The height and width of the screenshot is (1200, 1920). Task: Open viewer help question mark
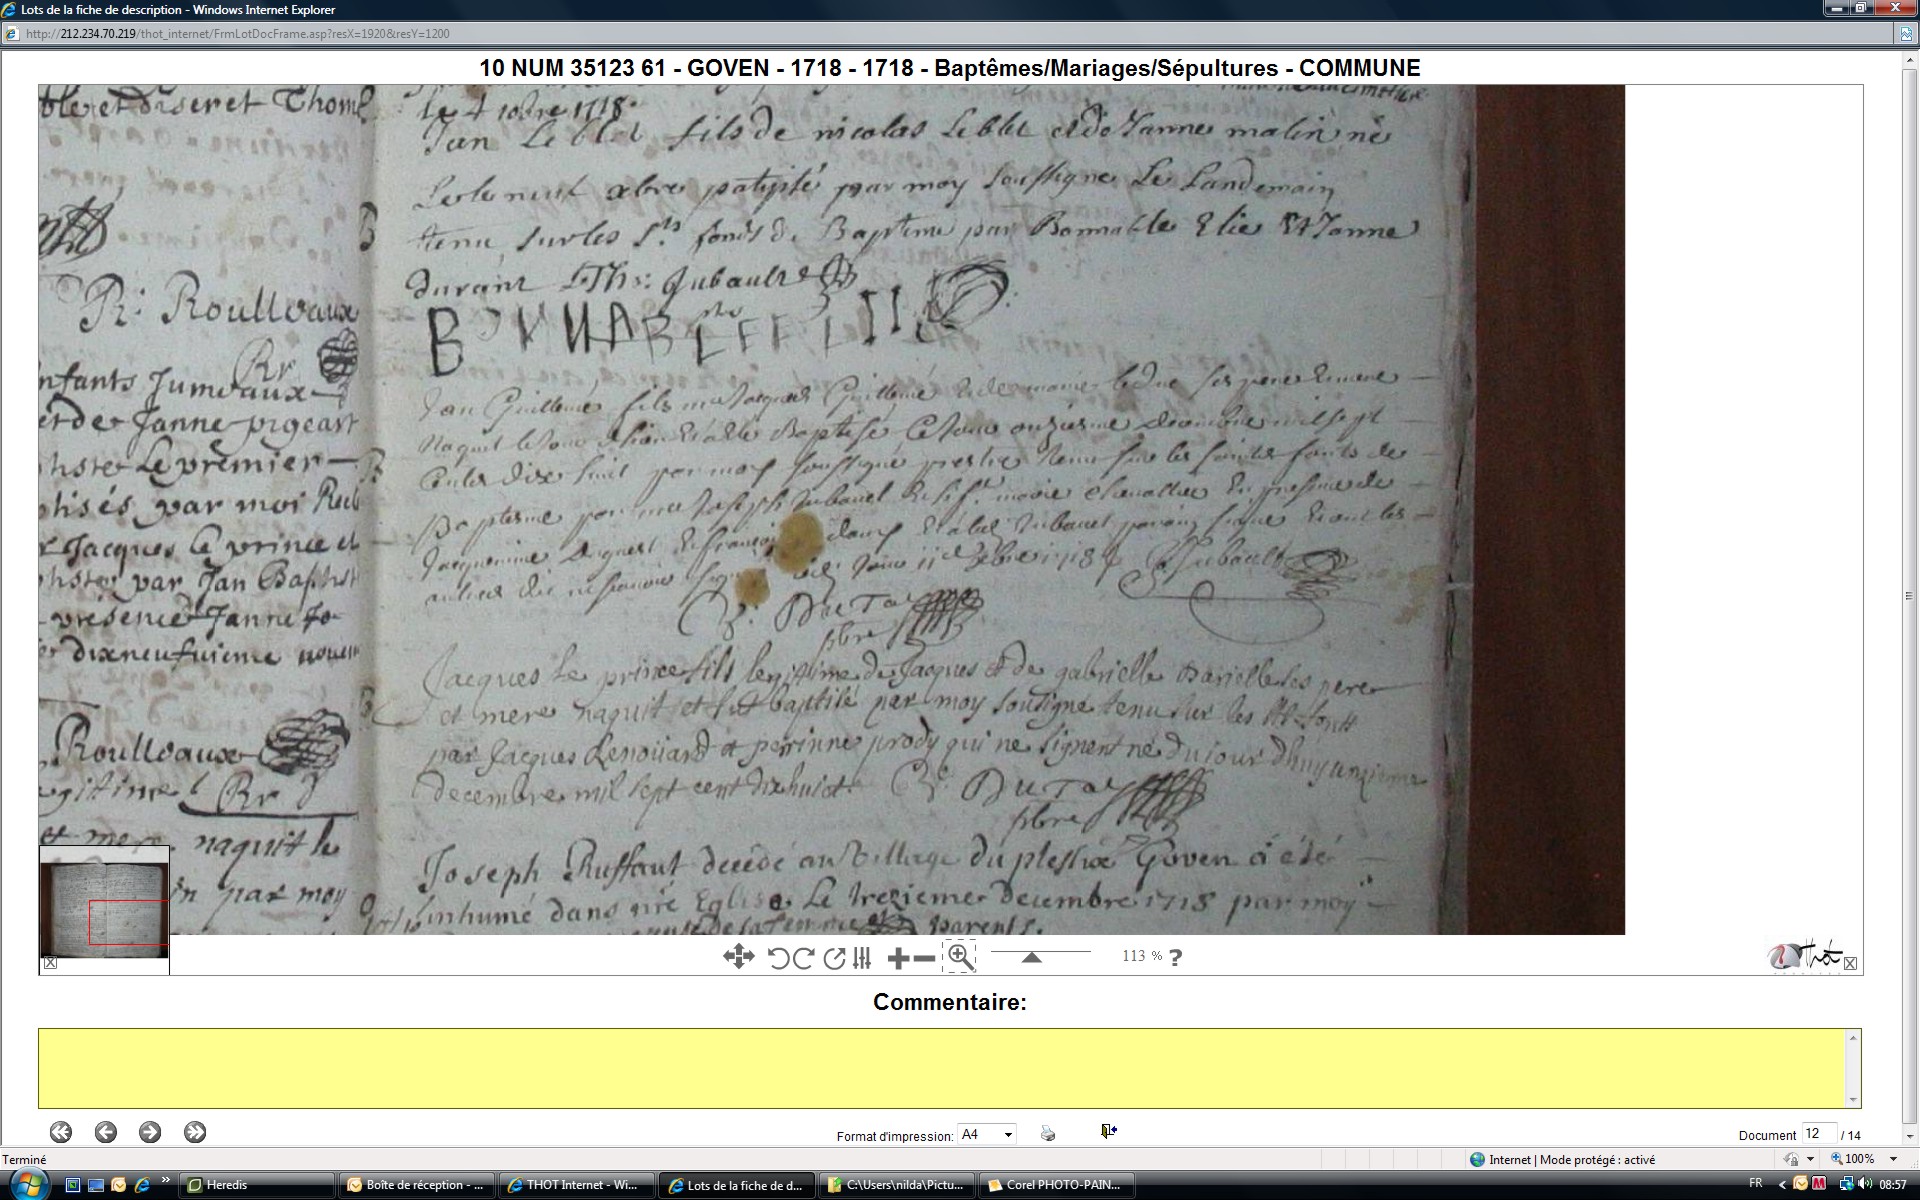click(x=1175, y=957)
